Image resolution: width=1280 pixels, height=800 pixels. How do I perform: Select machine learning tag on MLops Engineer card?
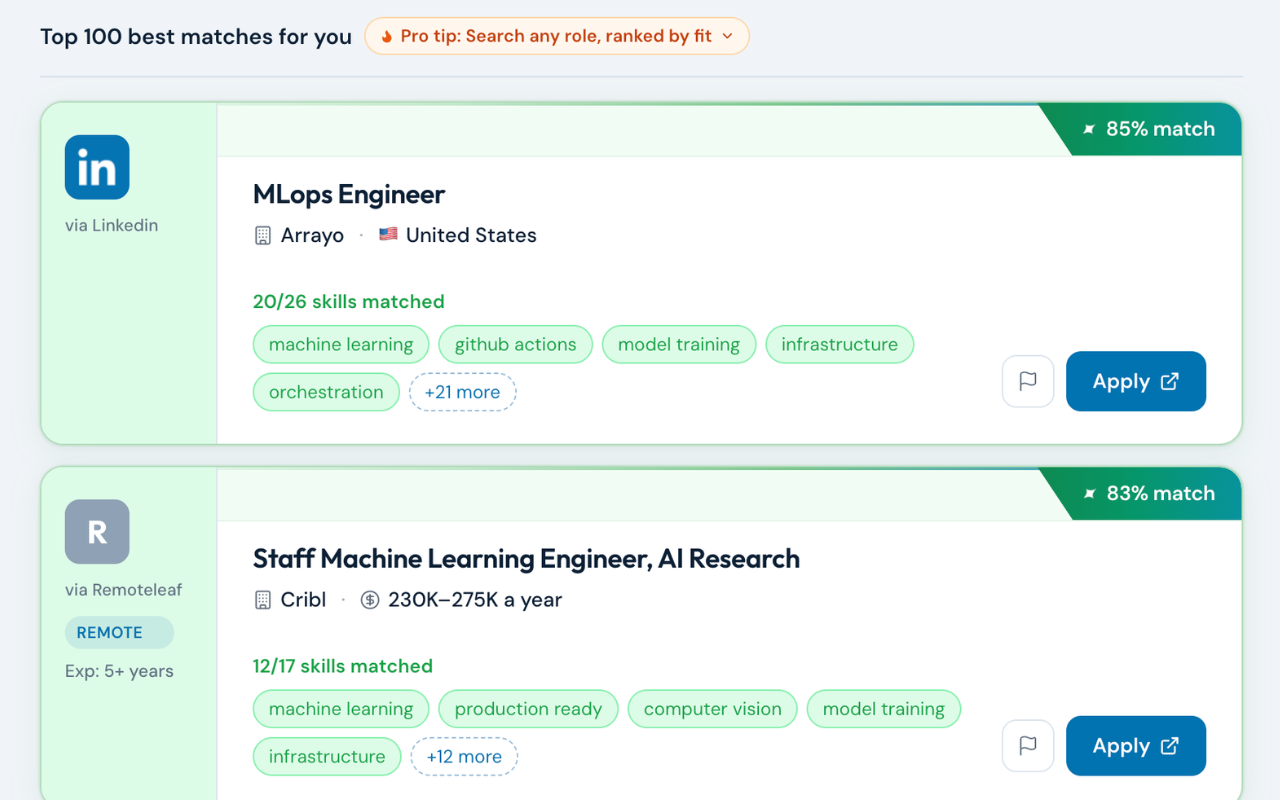coord(341,344)
